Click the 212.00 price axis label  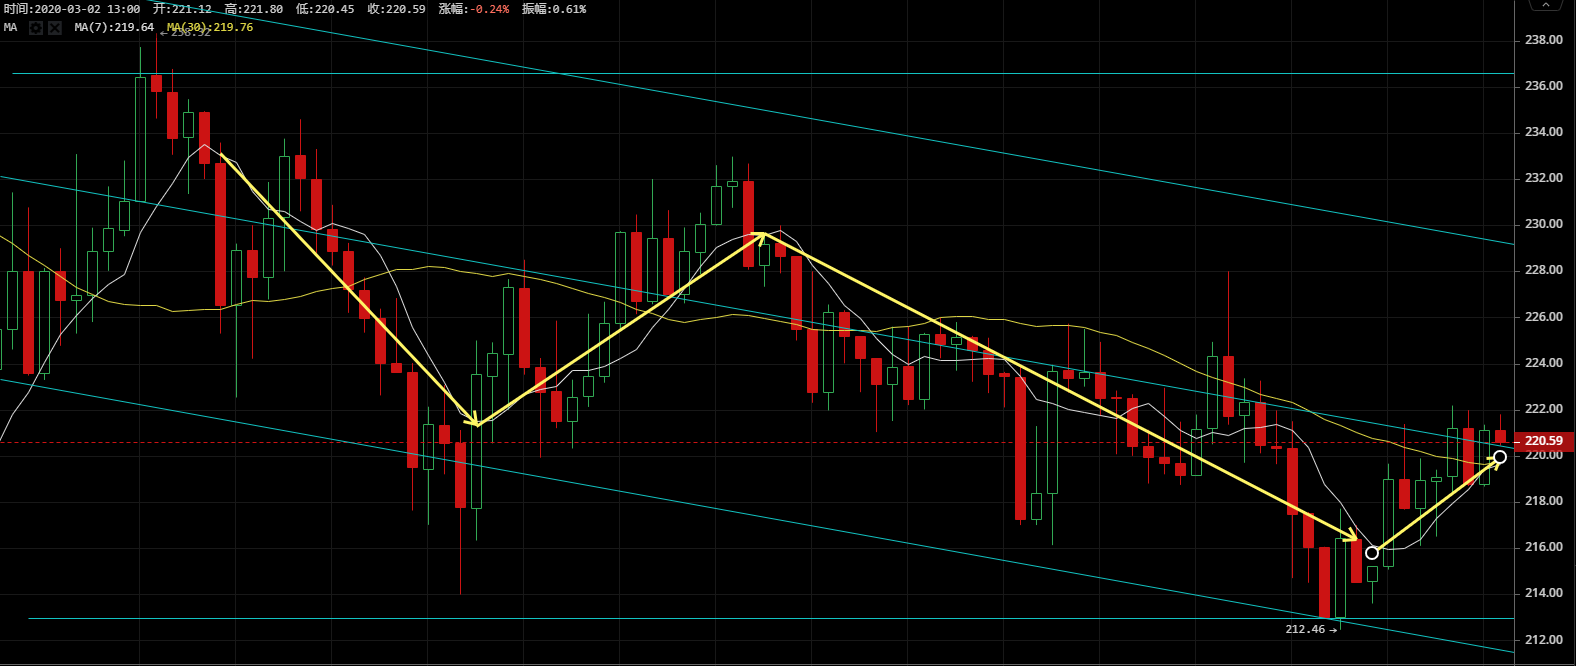tap(1544, 639)
